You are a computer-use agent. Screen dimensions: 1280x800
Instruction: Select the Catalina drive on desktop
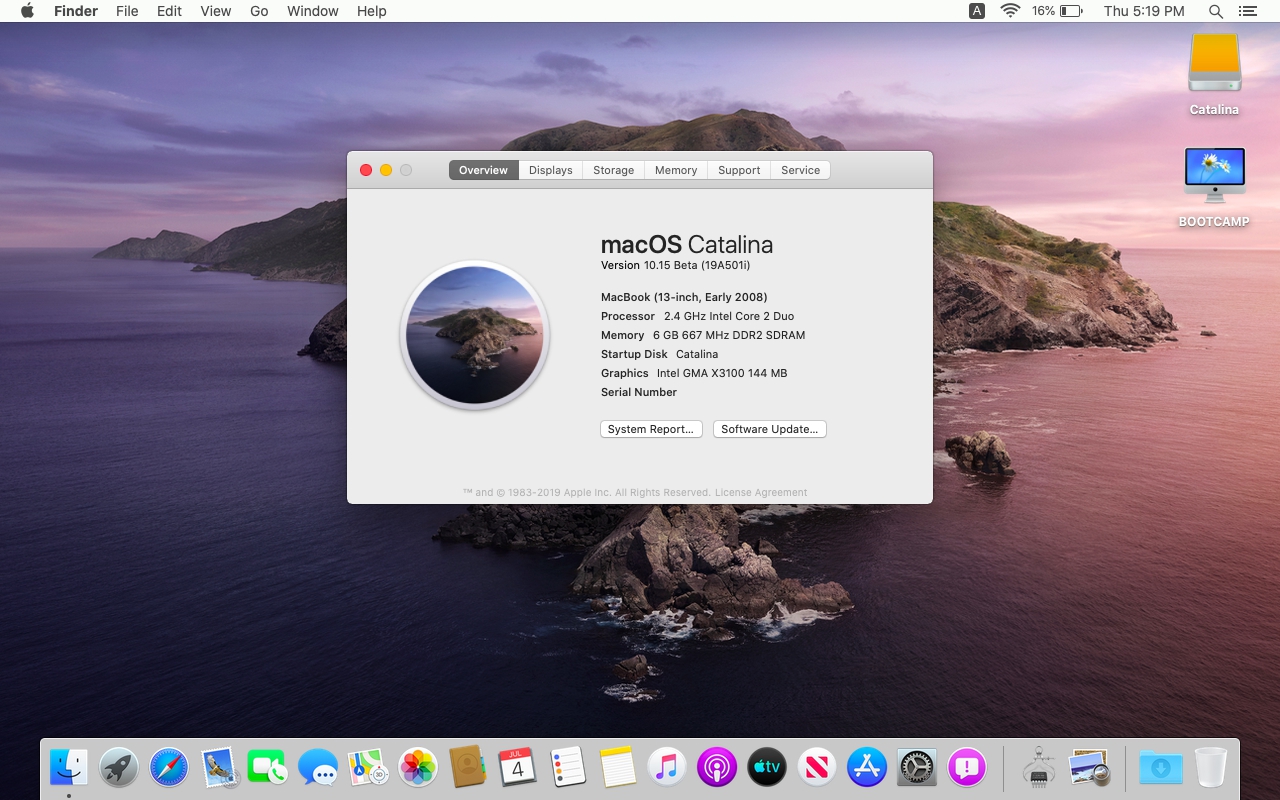1214,75
